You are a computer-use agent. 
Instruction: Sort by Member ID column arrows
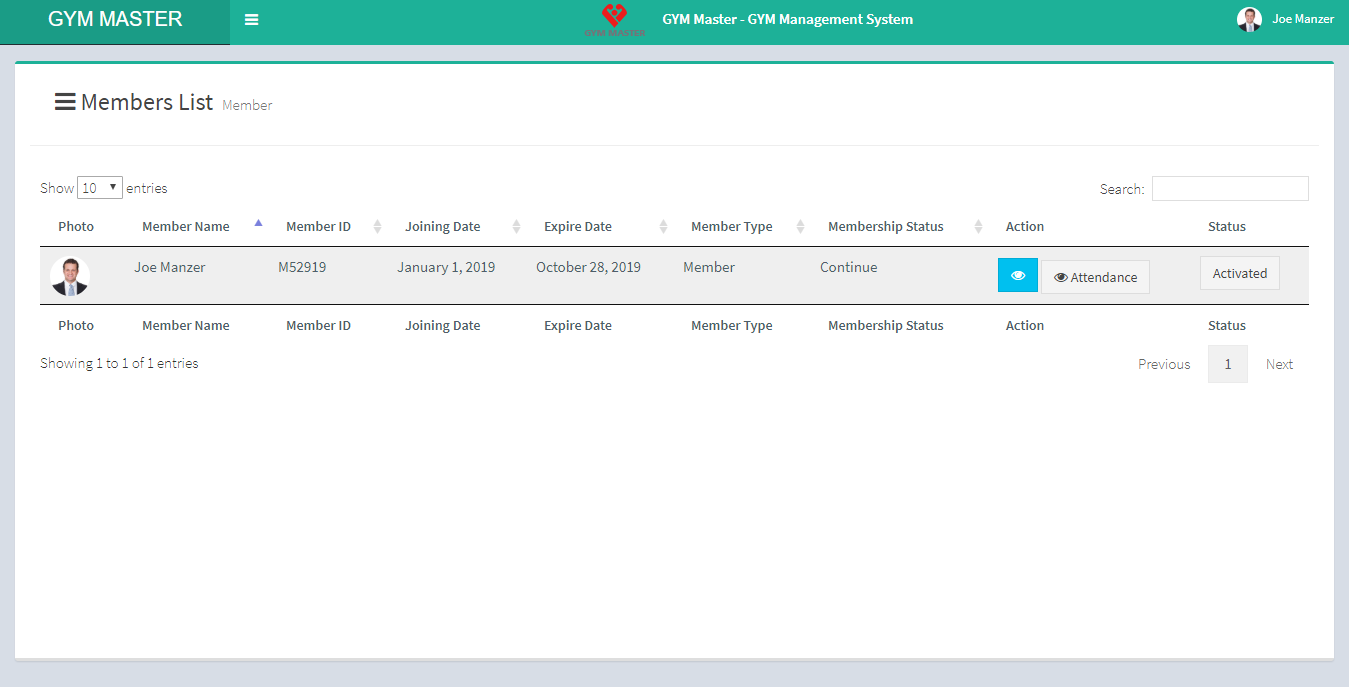(x=377, y=227)
